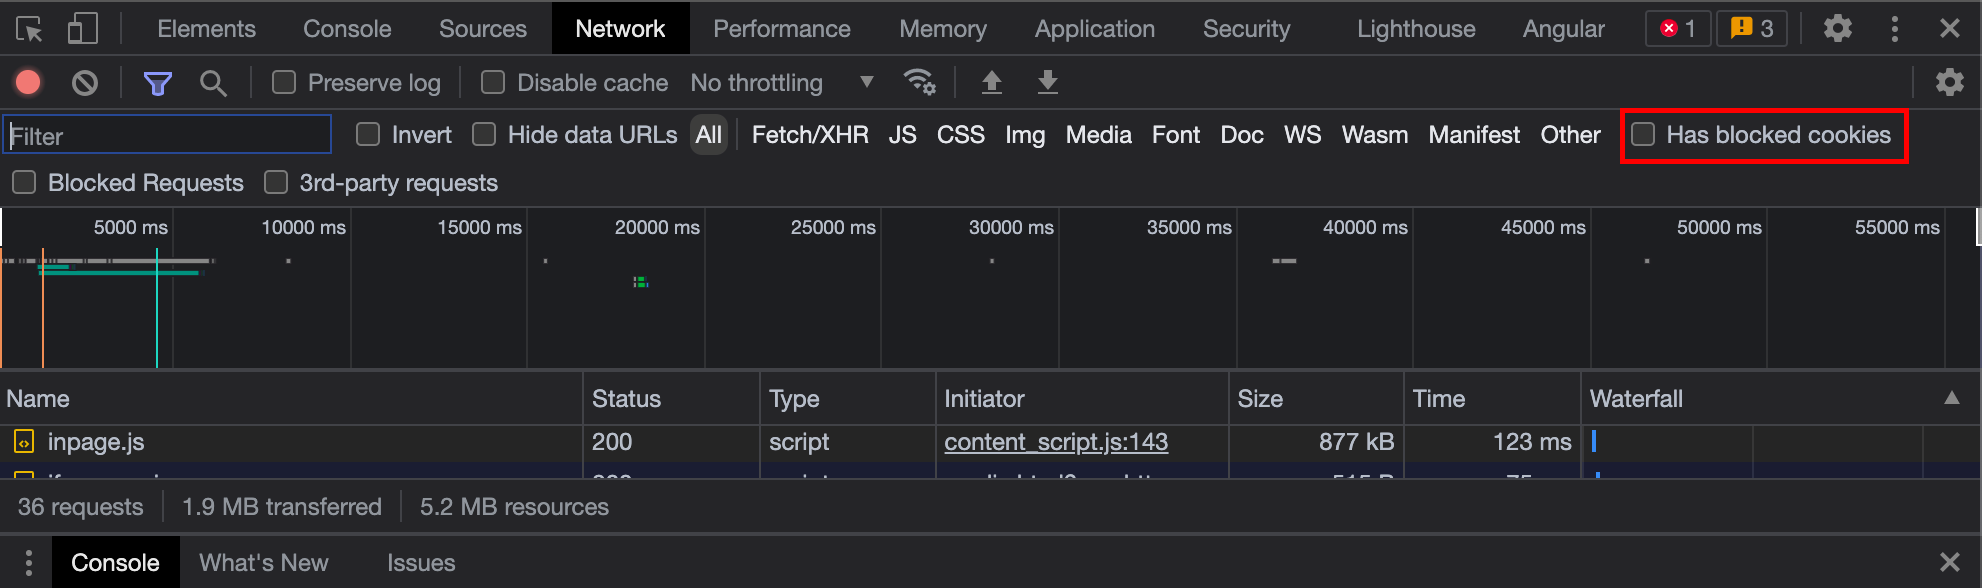This screenshot has width=1982, height=588.
Task: Filter requests by CSS
Action: [960, 135]
